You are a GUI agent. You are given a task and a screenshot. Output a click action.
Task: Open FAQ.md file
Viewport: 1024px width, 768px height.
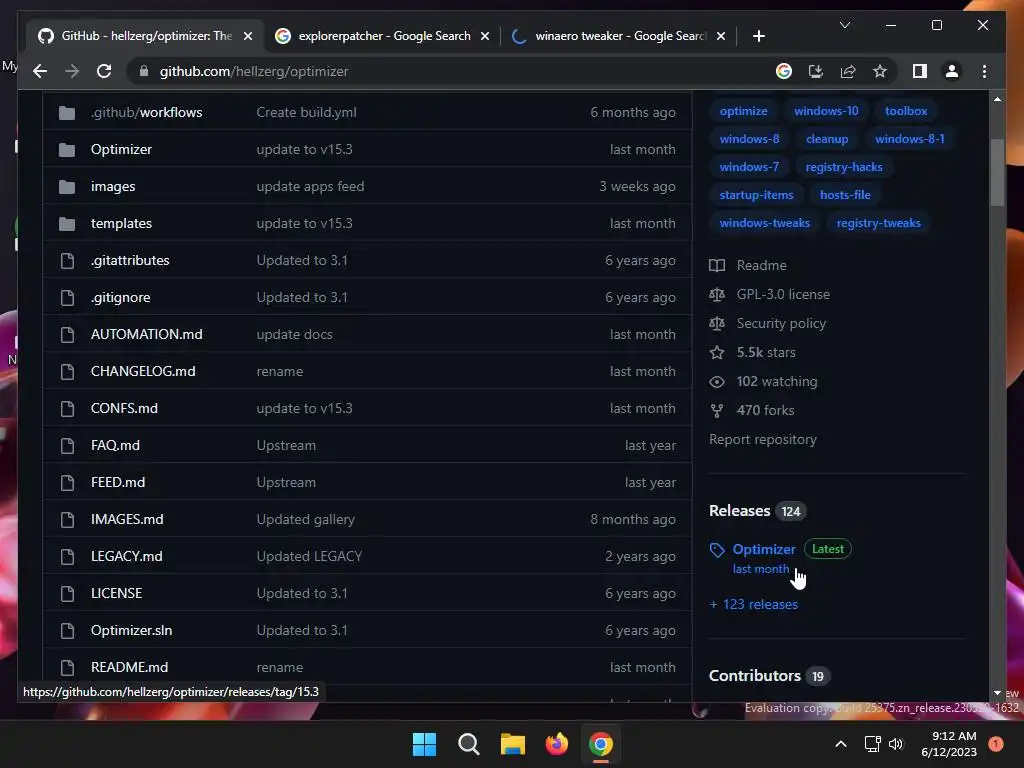click(x=115, y=445)
